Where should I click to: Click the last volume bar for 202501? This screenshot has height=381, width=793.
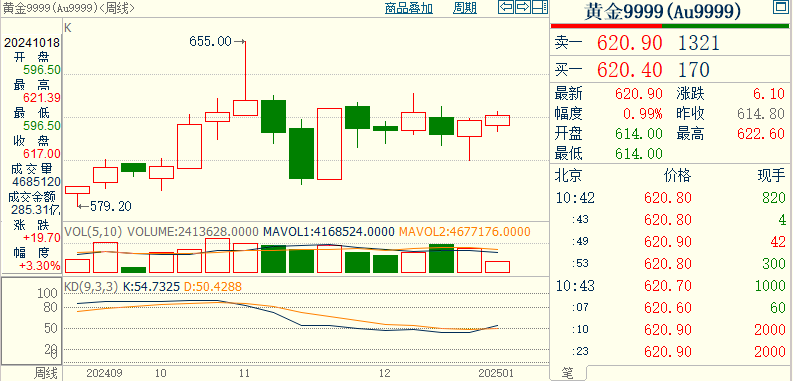(497, 267)
